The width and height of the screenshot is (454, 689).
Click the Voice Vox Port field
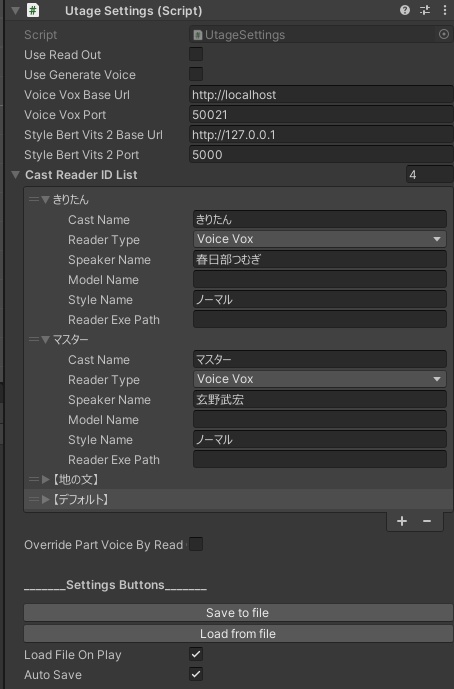[321, 115]
